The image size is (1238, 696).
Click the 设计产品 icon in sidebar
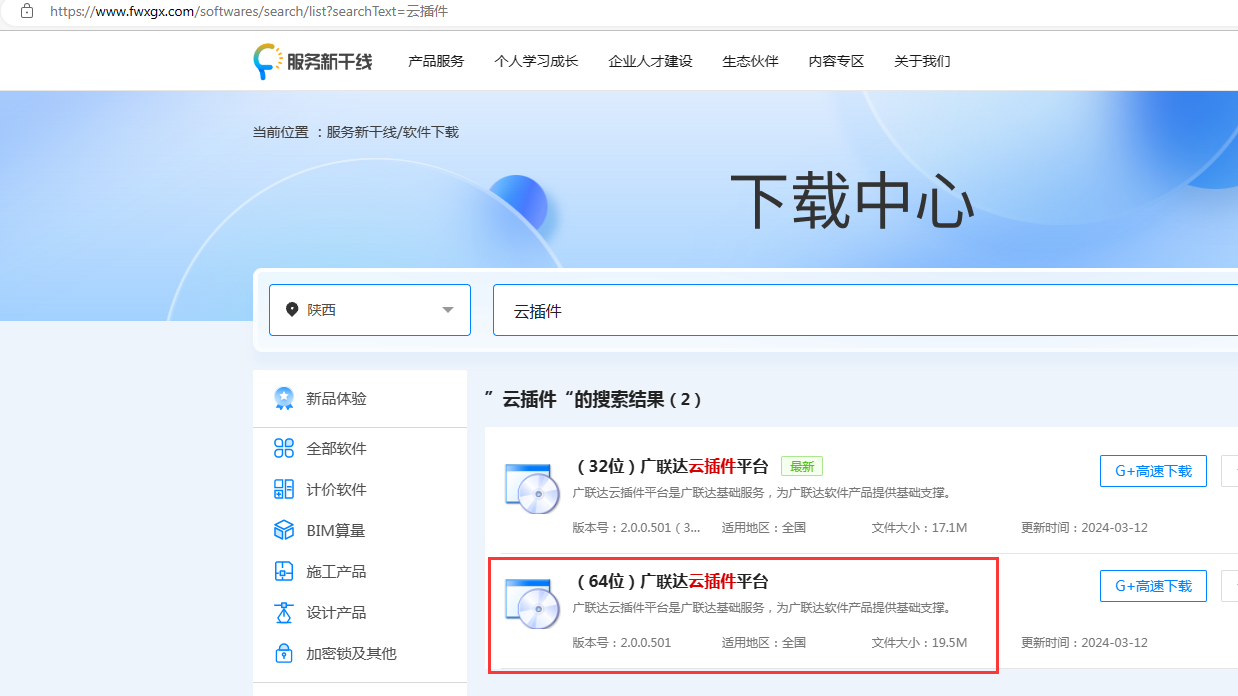pyautogui.click(x=284, y=612)
